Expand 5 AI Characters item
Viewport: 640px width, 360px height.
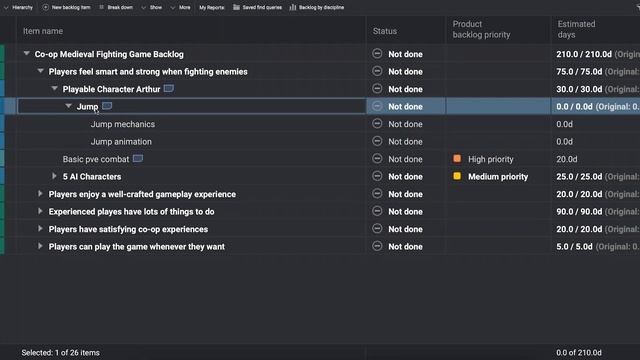click(x=54, y=176)
